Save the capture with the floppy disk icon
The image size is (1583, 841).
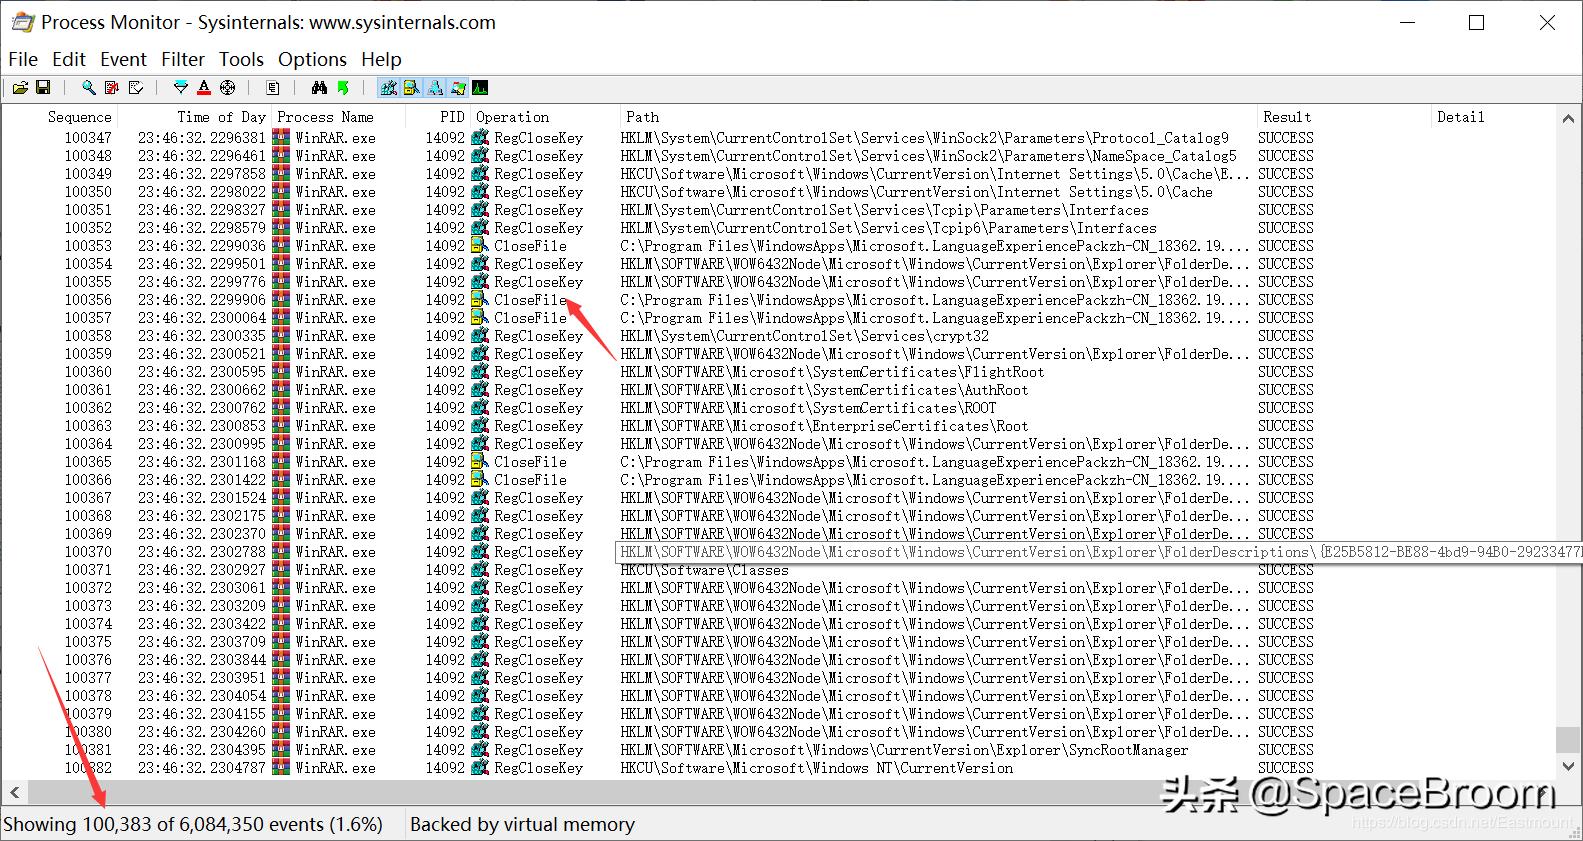tap(43, 88)
